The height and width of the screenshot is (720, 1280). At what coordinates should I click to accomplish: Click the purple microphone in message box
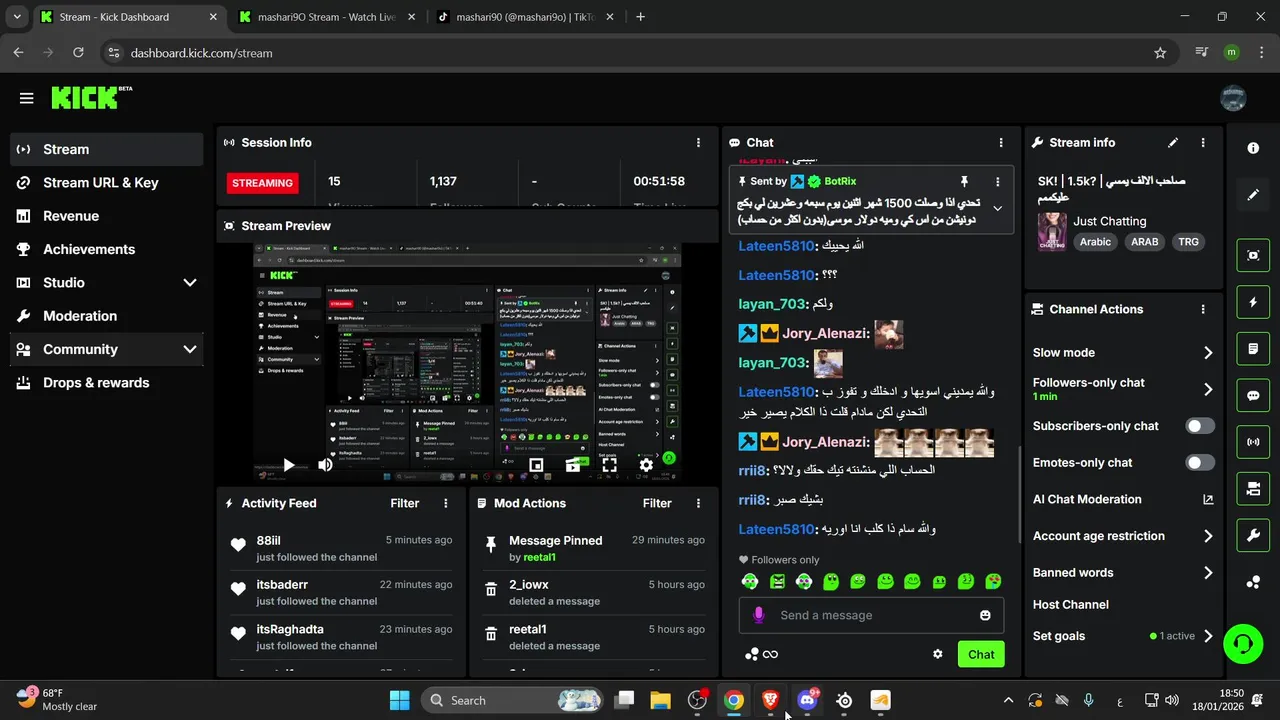pos(759,615)
